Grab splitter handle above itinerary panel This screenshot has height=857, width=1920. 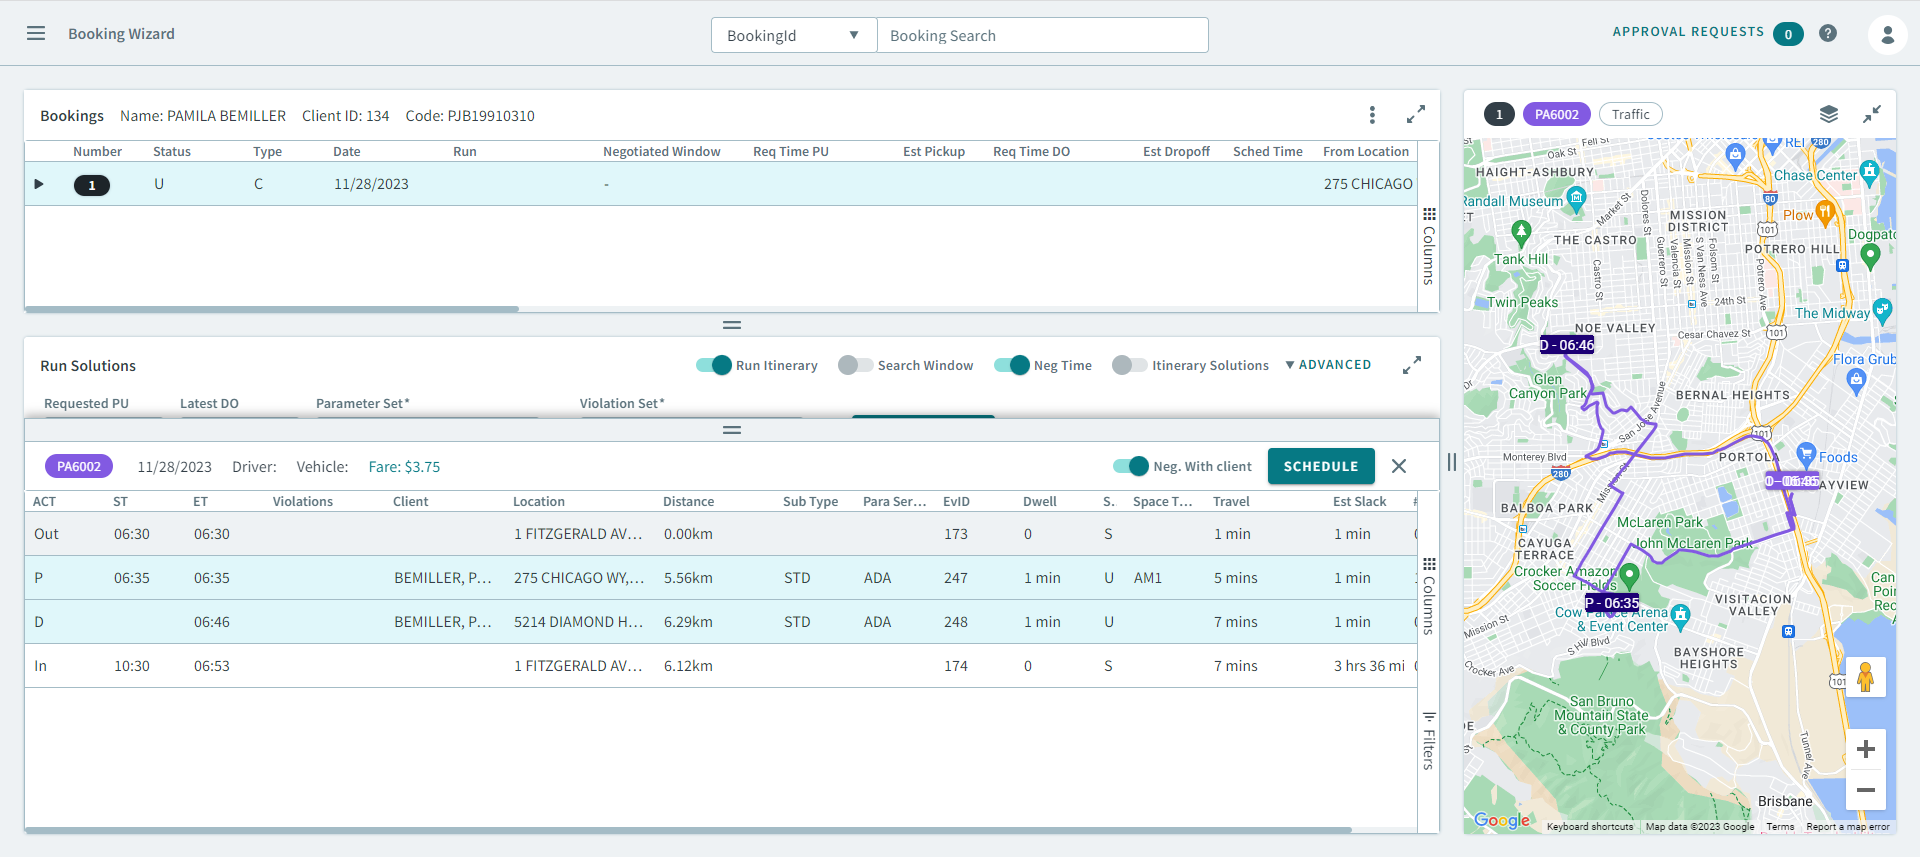coord(732,430)
